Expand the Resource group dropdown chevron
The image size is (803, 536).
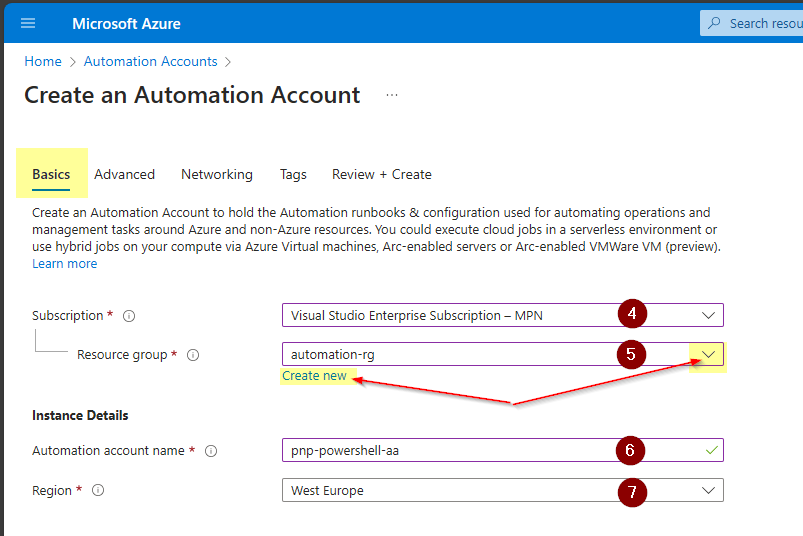(x=708, y=354)
